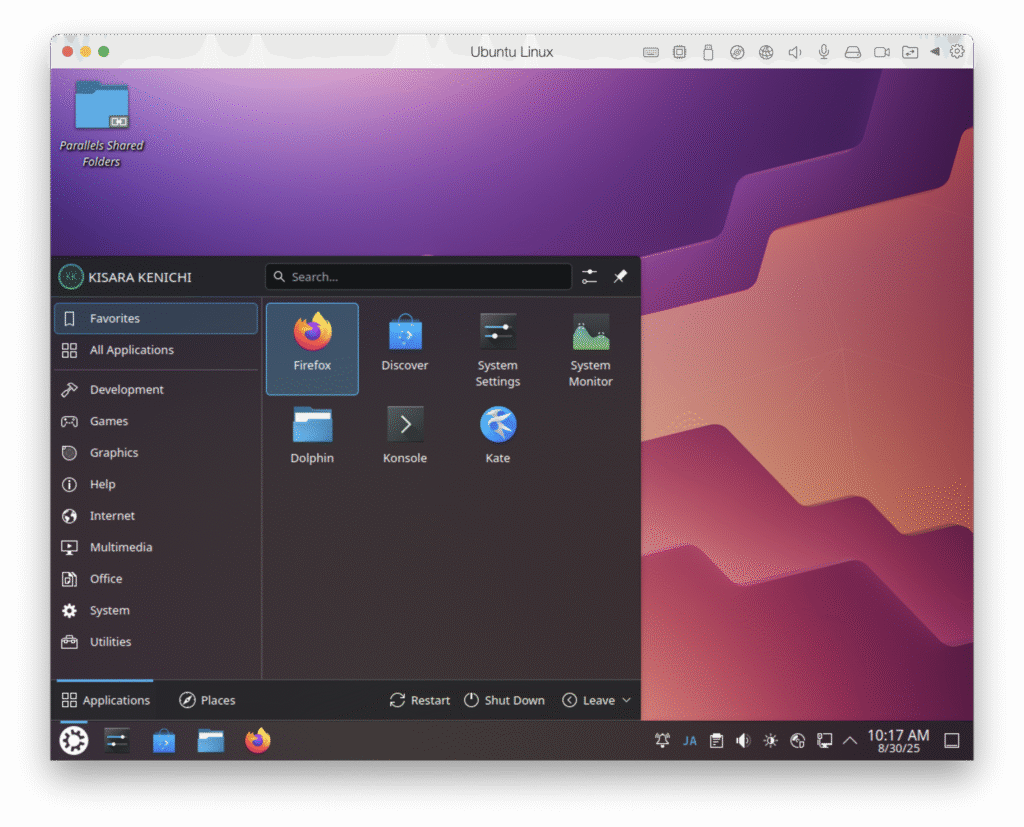Click the KISARA KENICHI user avatar
Screen dimensions: 1024x827
click(x=71, y=277)
